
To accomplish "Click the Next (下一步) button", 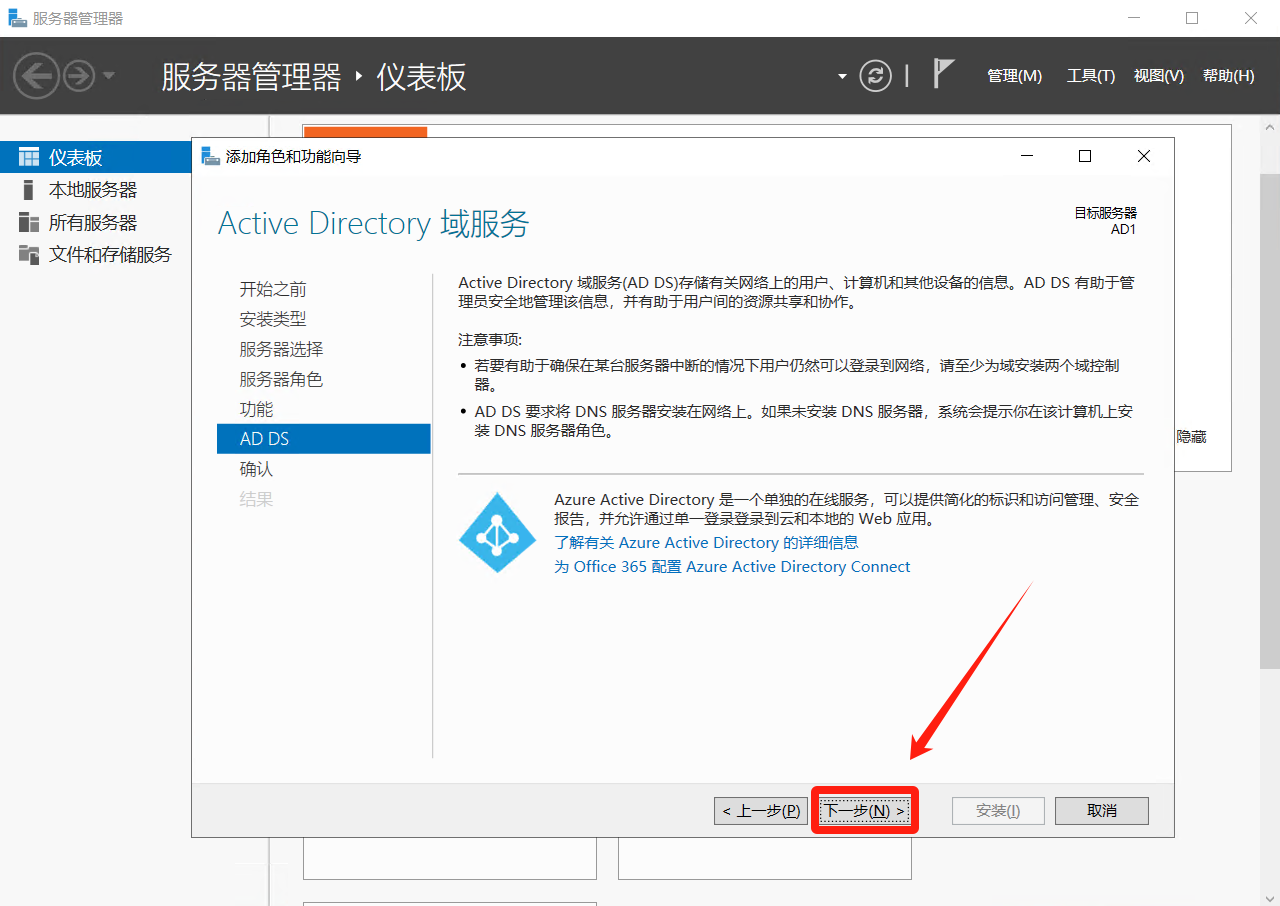I will [864, 811].
